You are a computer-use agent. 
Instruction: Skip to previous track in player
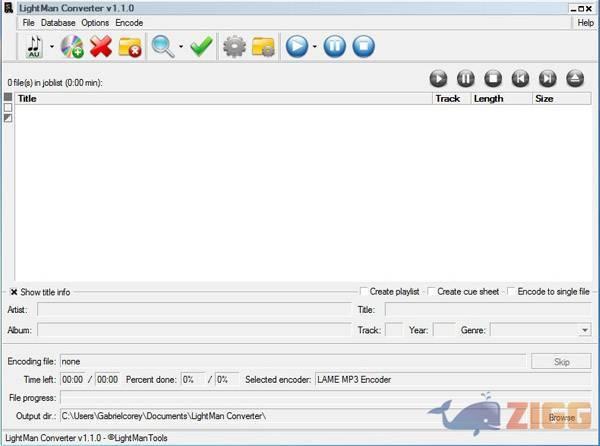pos(520,79)
